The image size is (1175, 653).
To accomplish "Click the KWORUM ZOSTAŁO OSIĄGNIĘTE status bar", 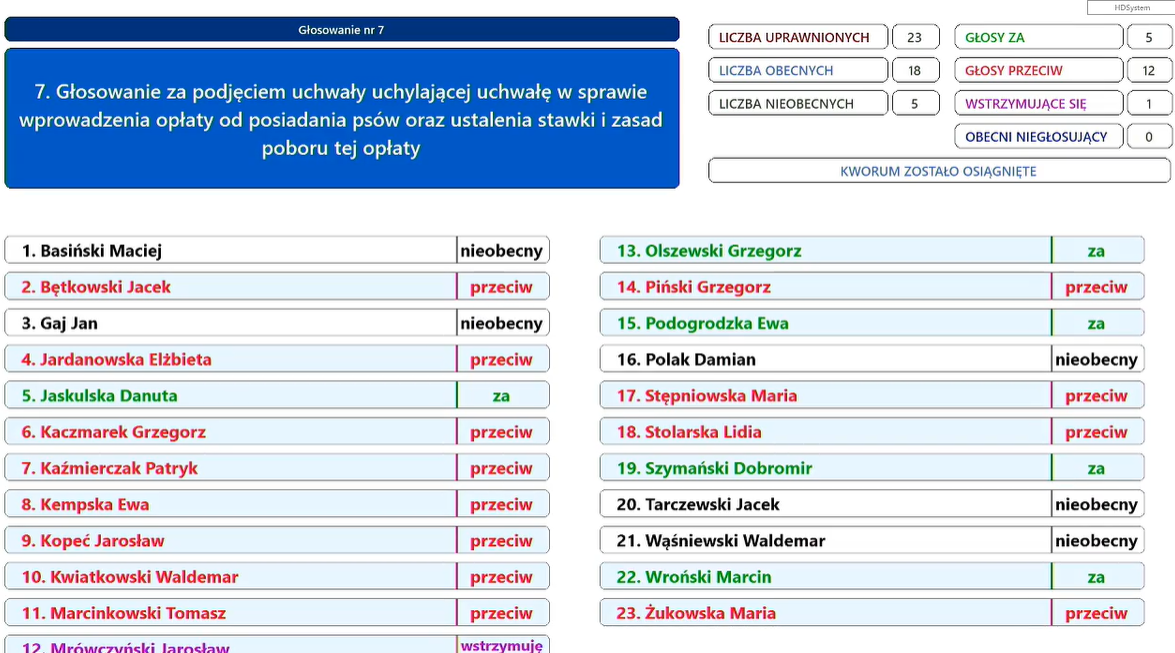I will [938, 171].
